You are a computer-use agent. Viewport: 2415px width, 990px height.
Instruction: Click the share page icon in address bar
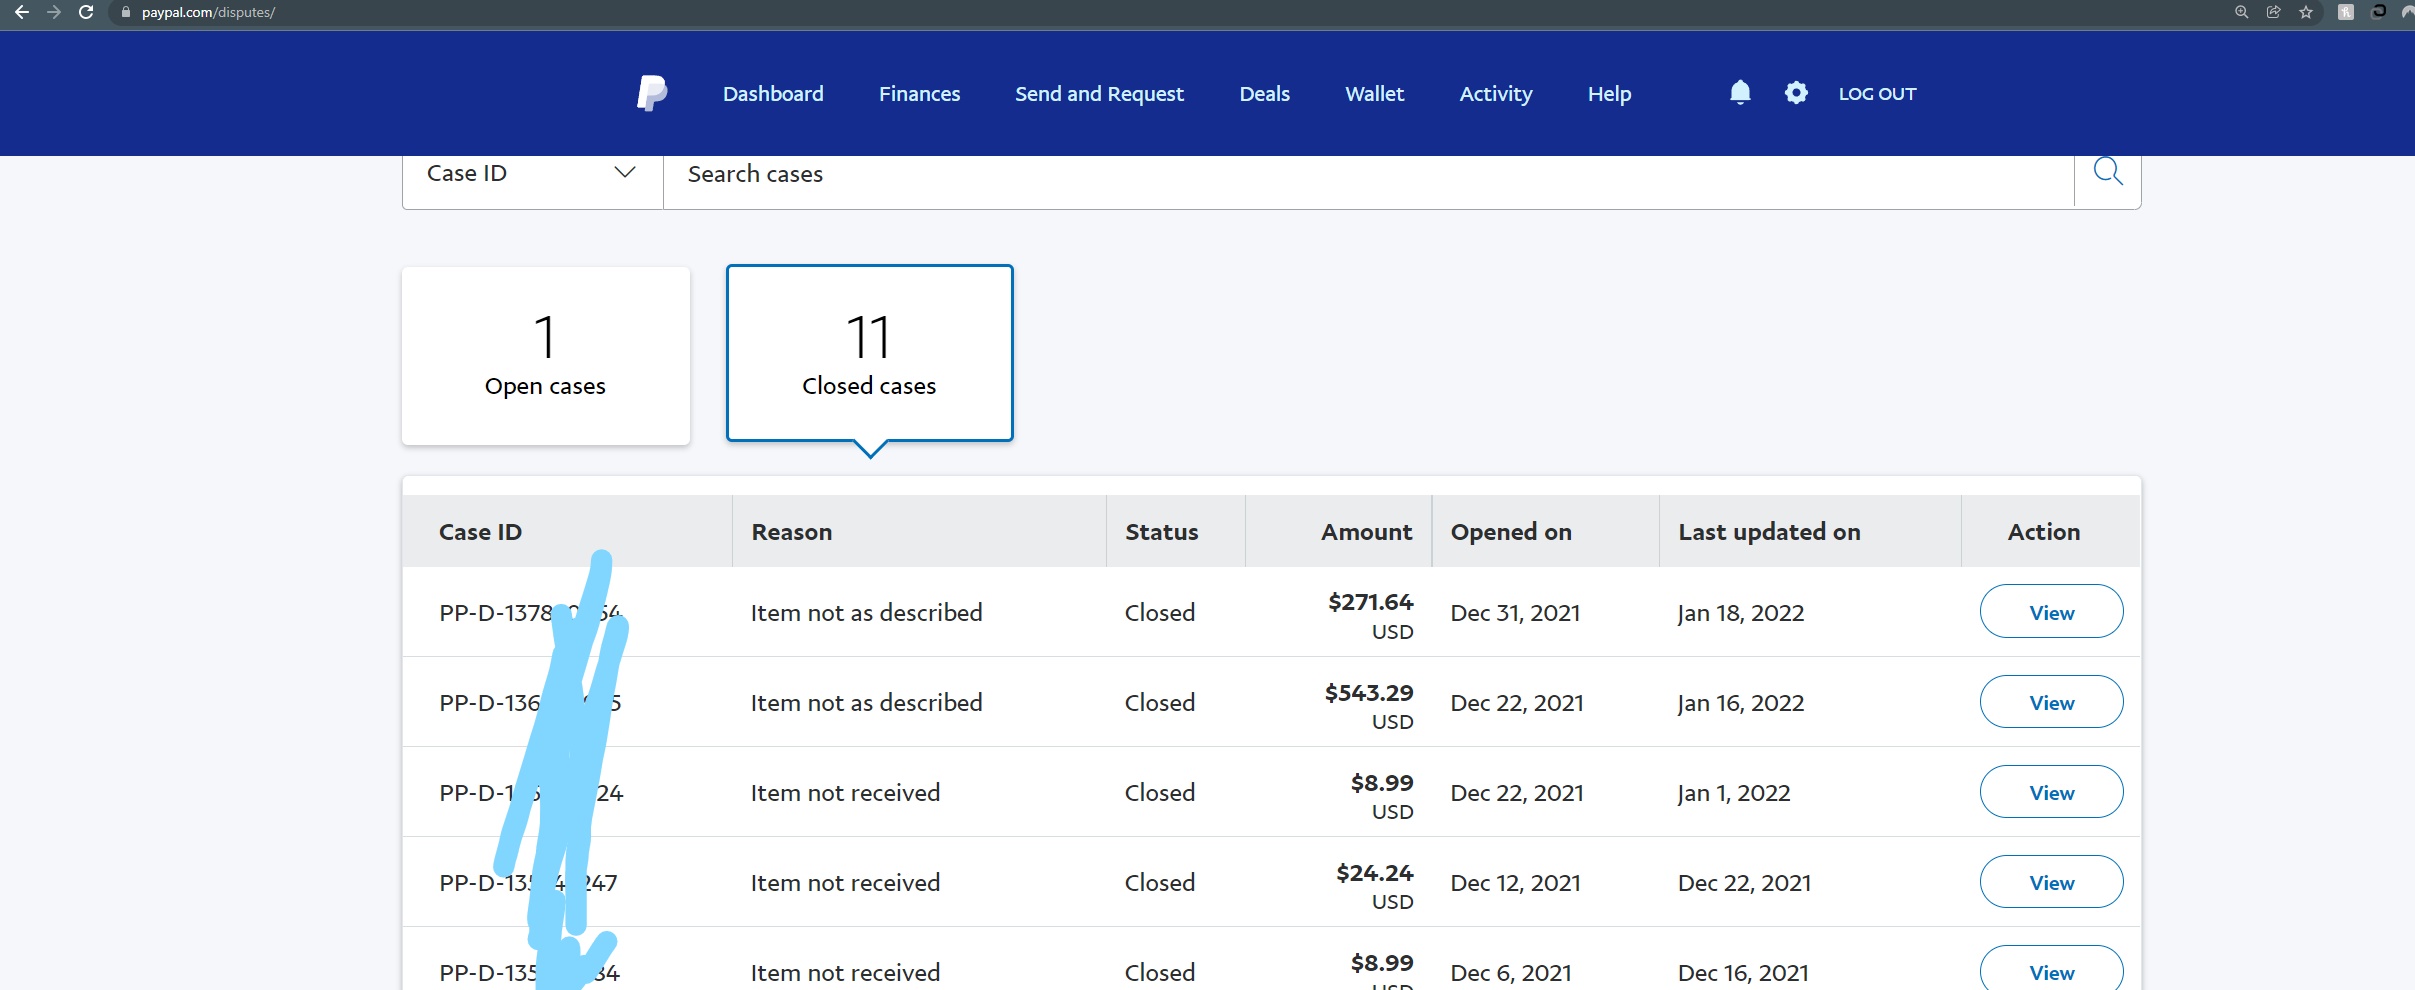[x=2274, y=12]
